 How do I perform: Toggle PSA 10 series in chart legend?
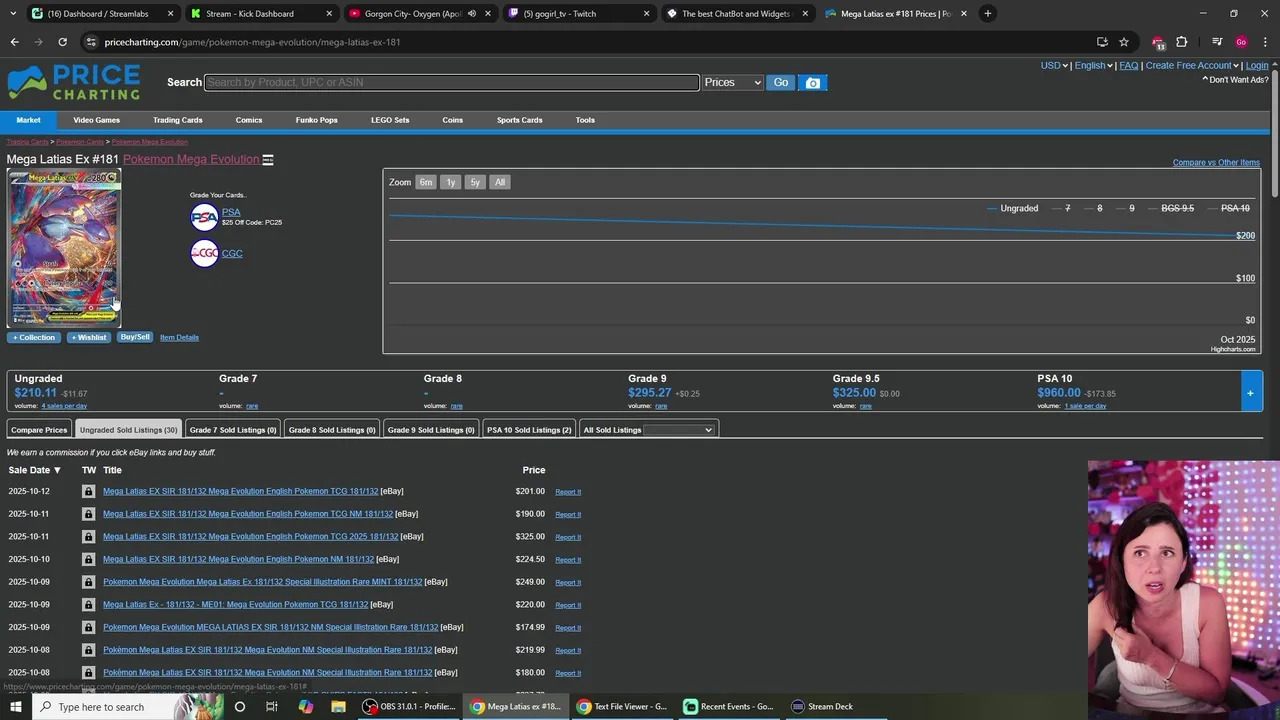point(1229,208)
